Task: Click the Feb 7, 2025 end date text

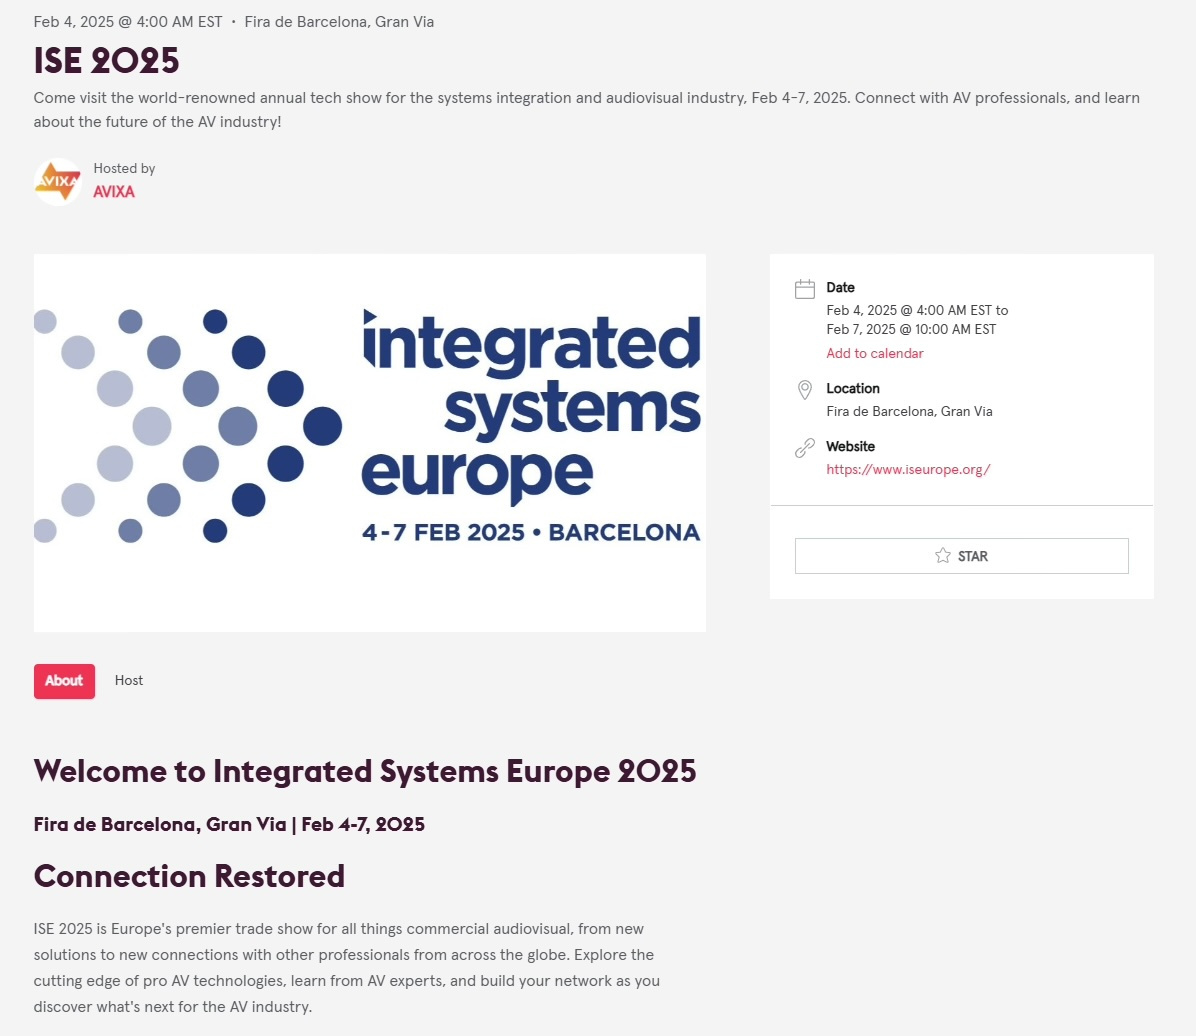Action: point(911,329)
